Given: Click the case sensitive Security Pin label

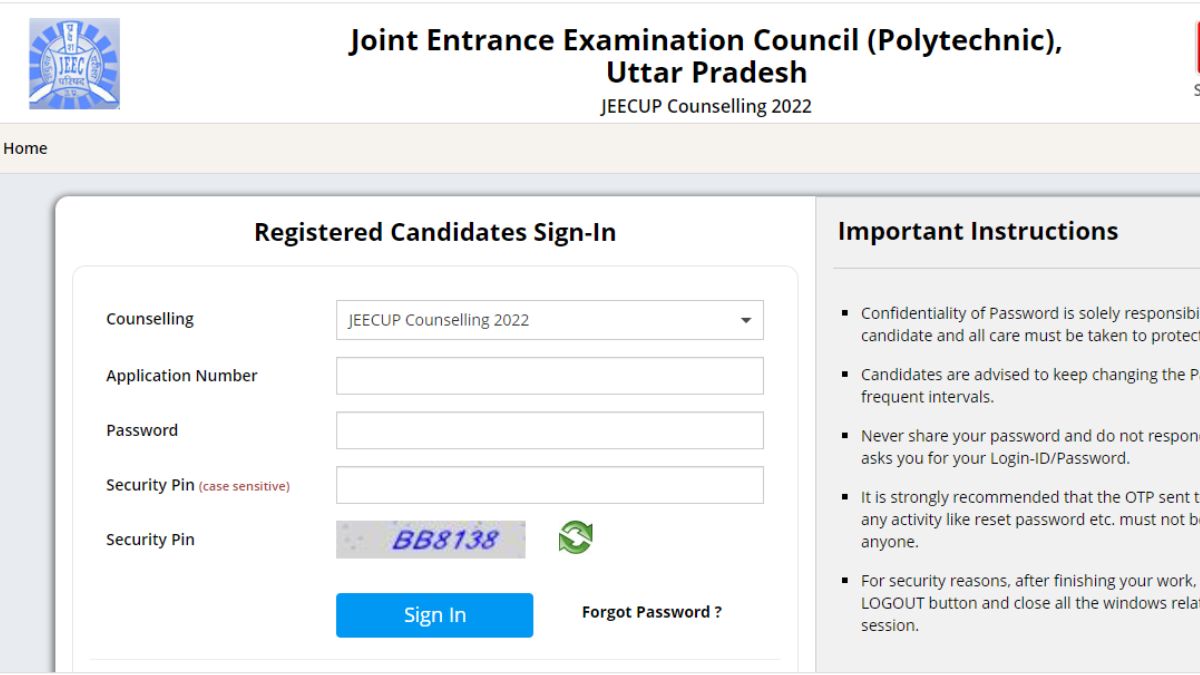Looking at the screenshot, I should click(197, 485).
